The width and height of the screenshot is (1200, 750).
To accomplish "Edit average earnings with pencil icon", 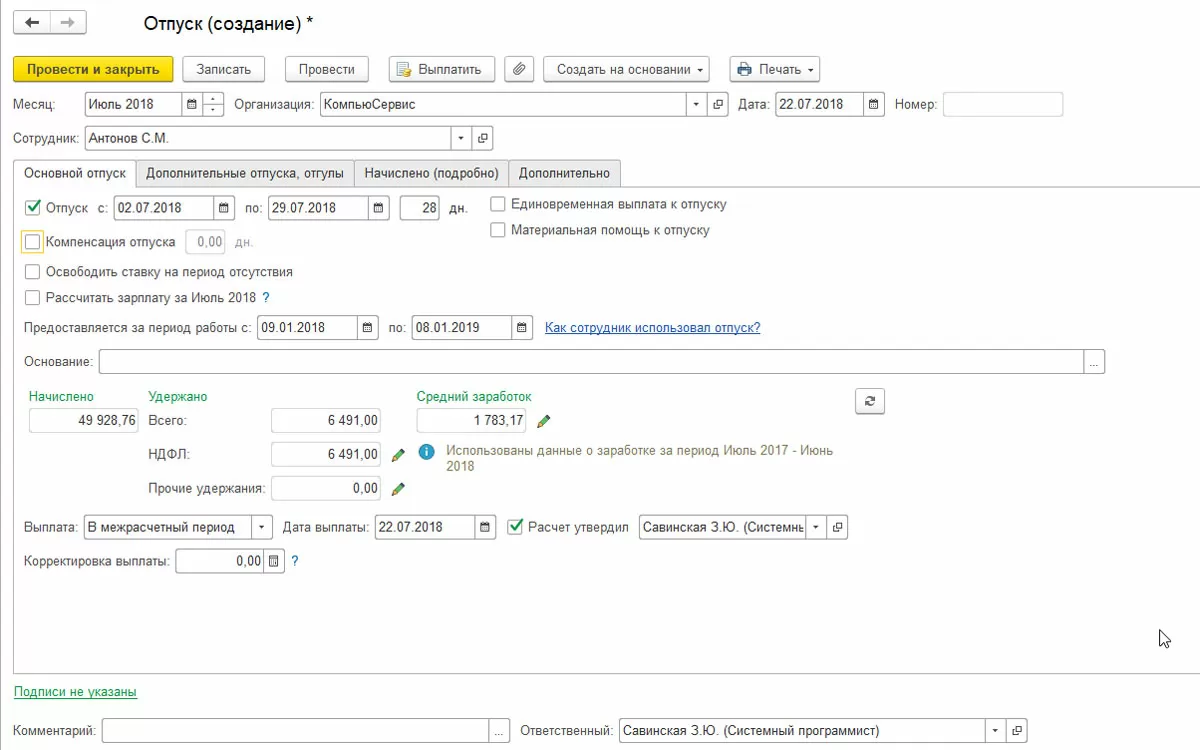I will pos(543,421).
